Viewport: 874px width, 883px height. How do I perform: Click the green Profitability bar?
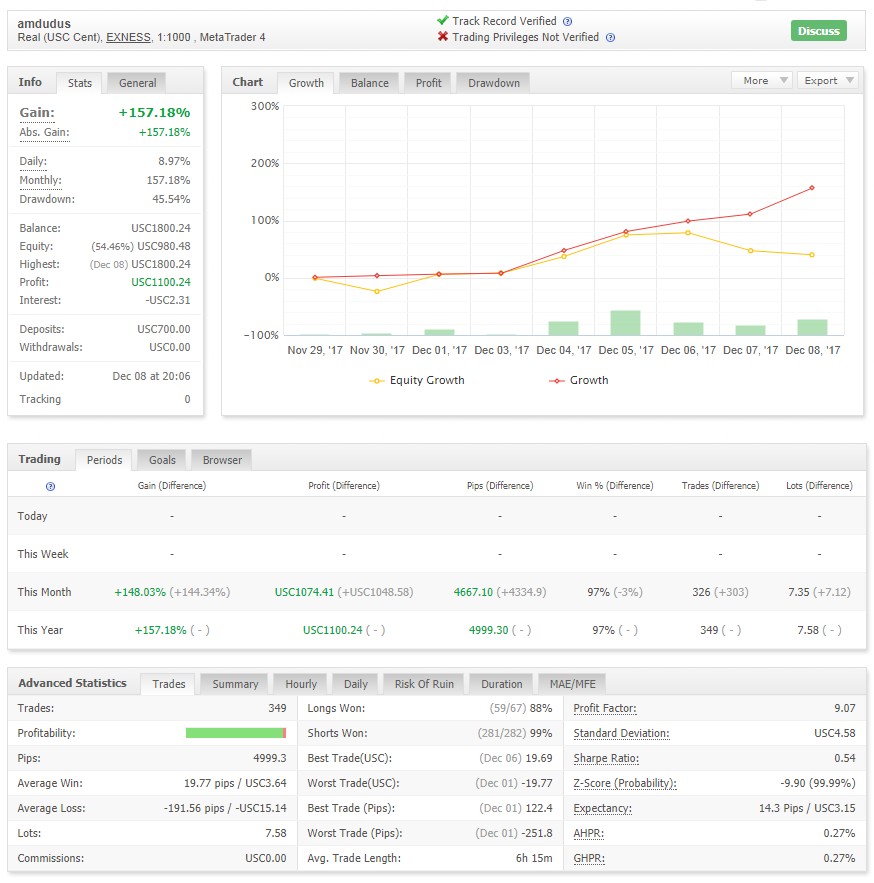point(234,733)
